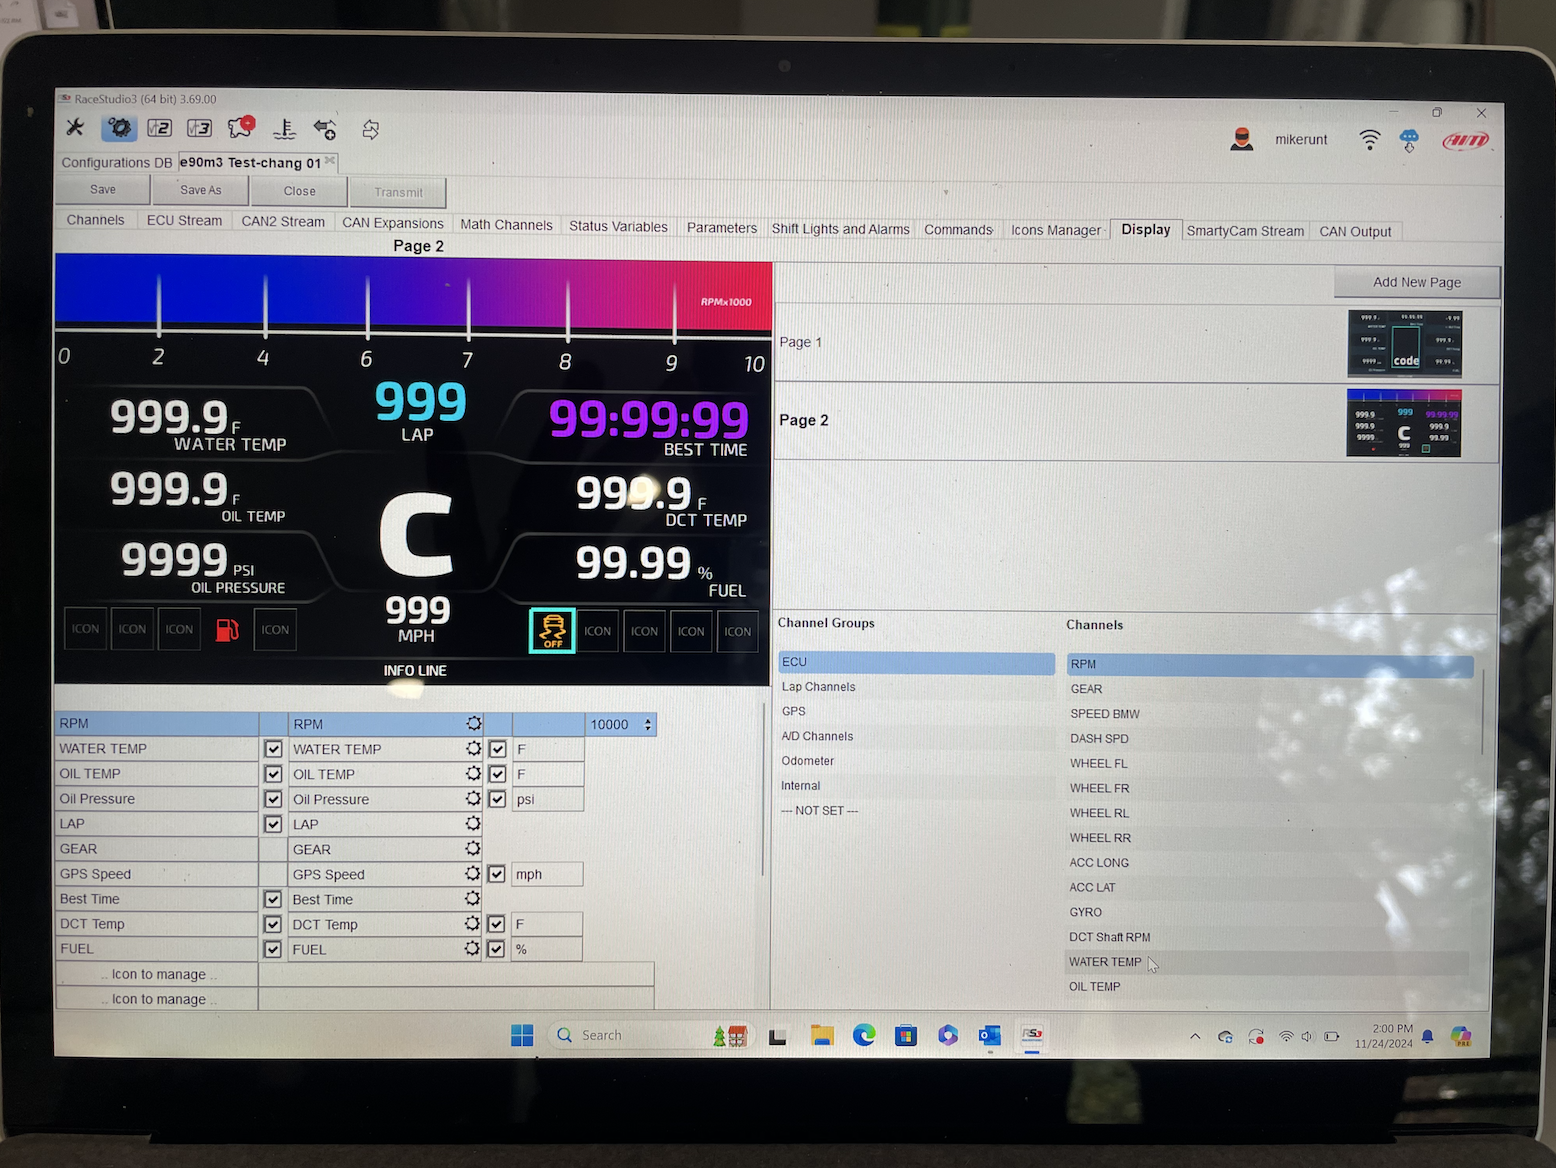
Task: Click the Save button
Action: (x=103, y=189)
